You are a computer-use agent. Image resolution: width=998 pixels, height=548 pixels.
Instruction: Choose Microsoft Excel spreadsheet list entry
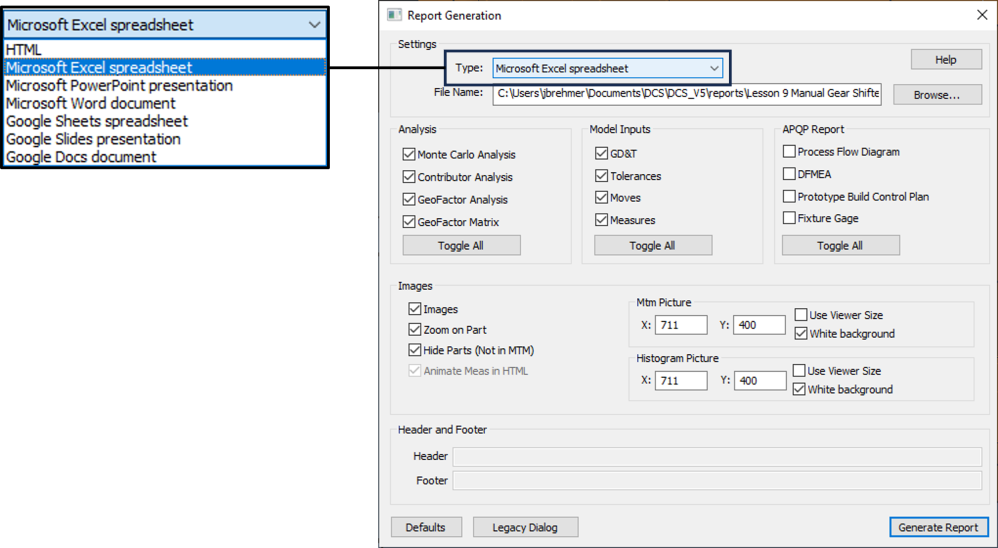(165, 67)
